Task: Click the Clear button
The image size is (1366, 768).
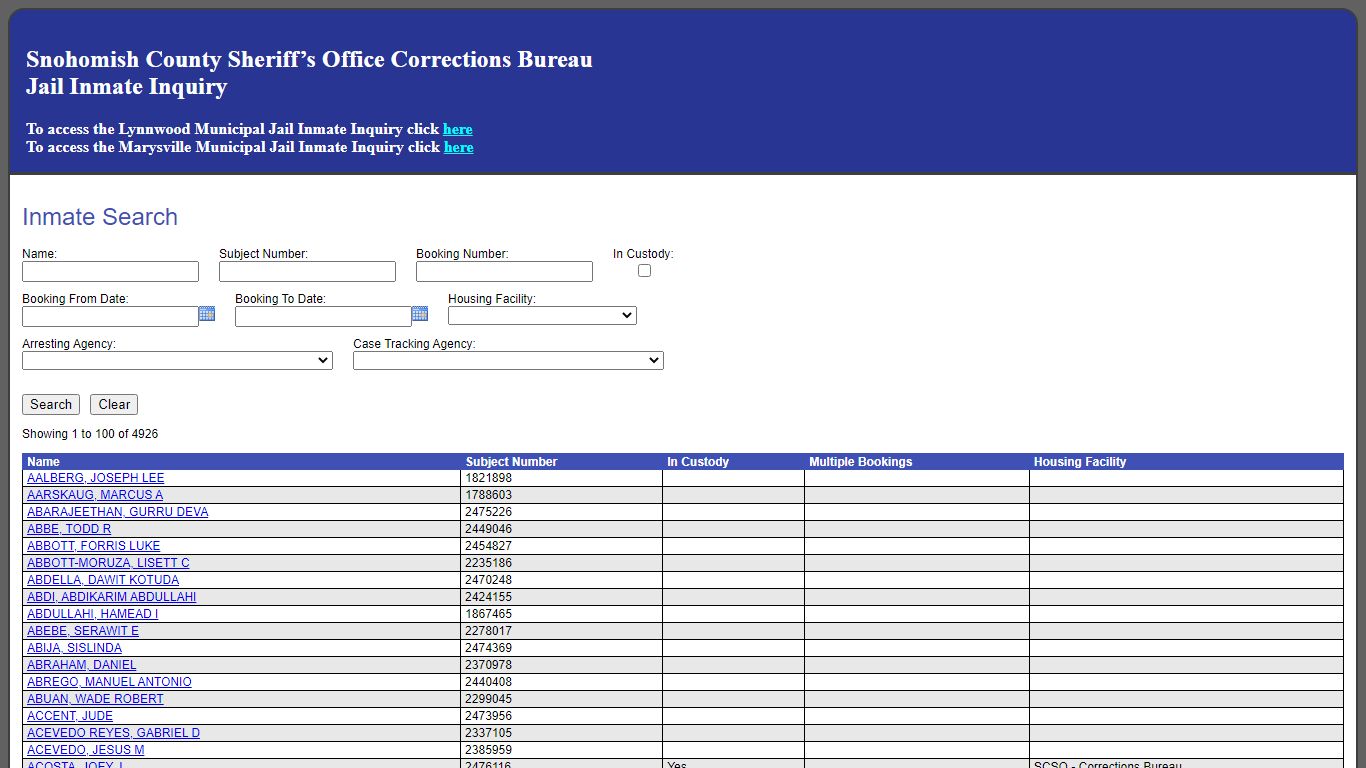Action: 114,404
